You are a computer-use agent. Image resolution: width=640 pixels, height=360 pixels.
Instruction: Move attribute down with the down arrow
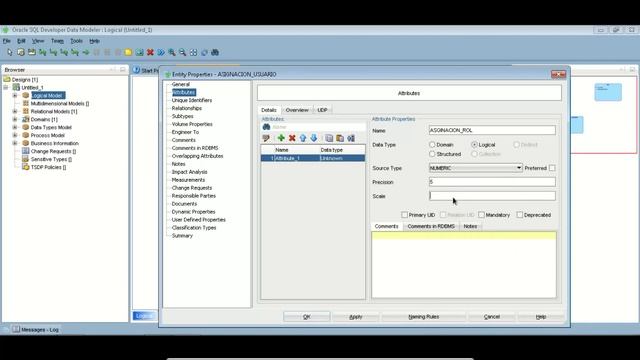point(313,138)
